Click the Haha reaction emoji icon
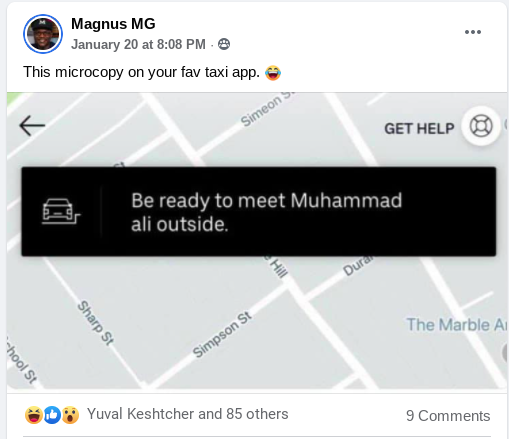The width and height of the screenshot is (509, 439). coord(34,415)
